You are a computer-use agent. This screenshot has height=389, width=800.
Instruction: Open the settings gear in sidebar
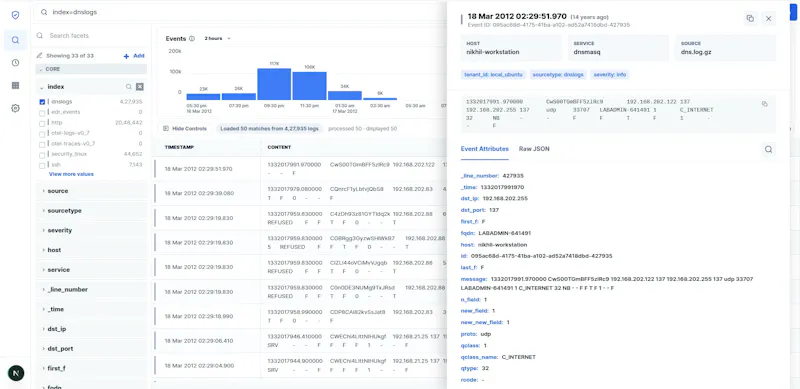pyautogui.click(x=15, y=108)
